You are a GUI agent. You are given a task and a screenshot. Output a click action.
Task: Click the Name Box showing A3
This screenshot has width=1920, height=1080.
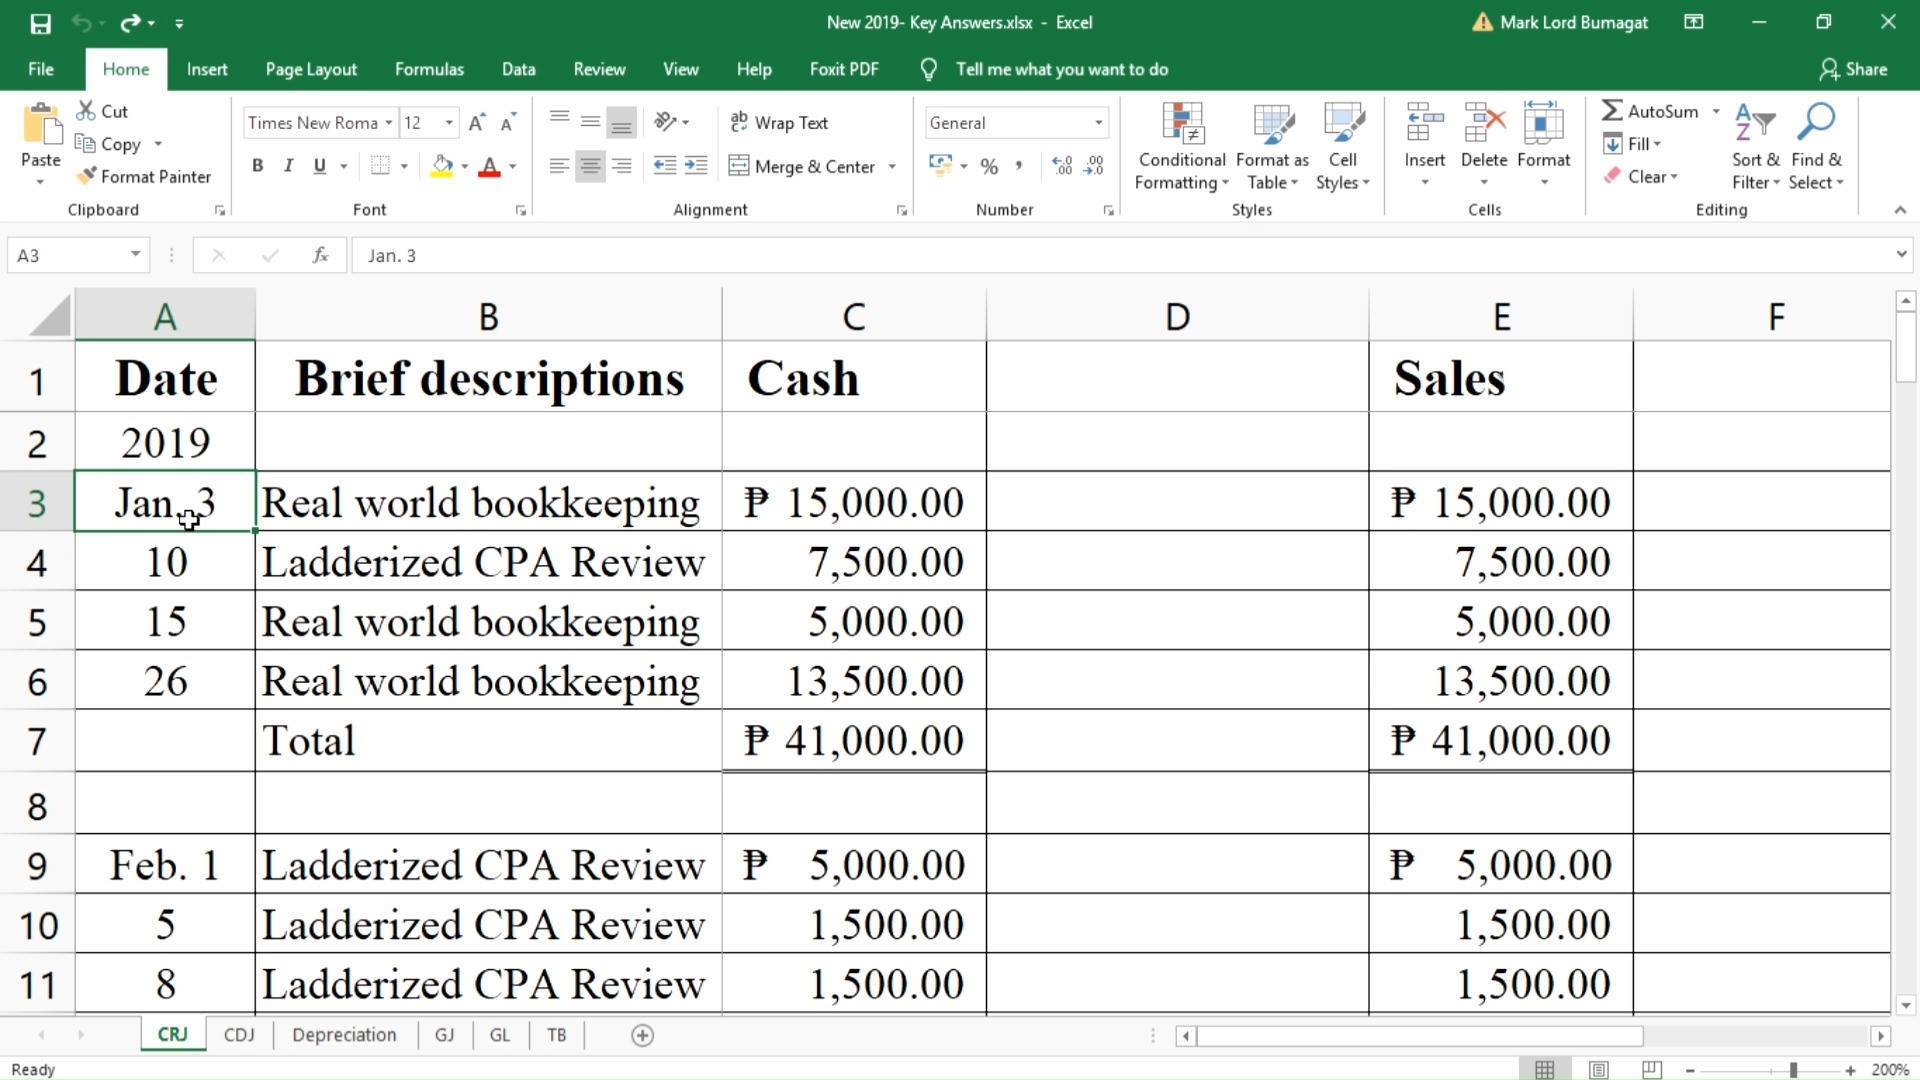tap(66, 255)
